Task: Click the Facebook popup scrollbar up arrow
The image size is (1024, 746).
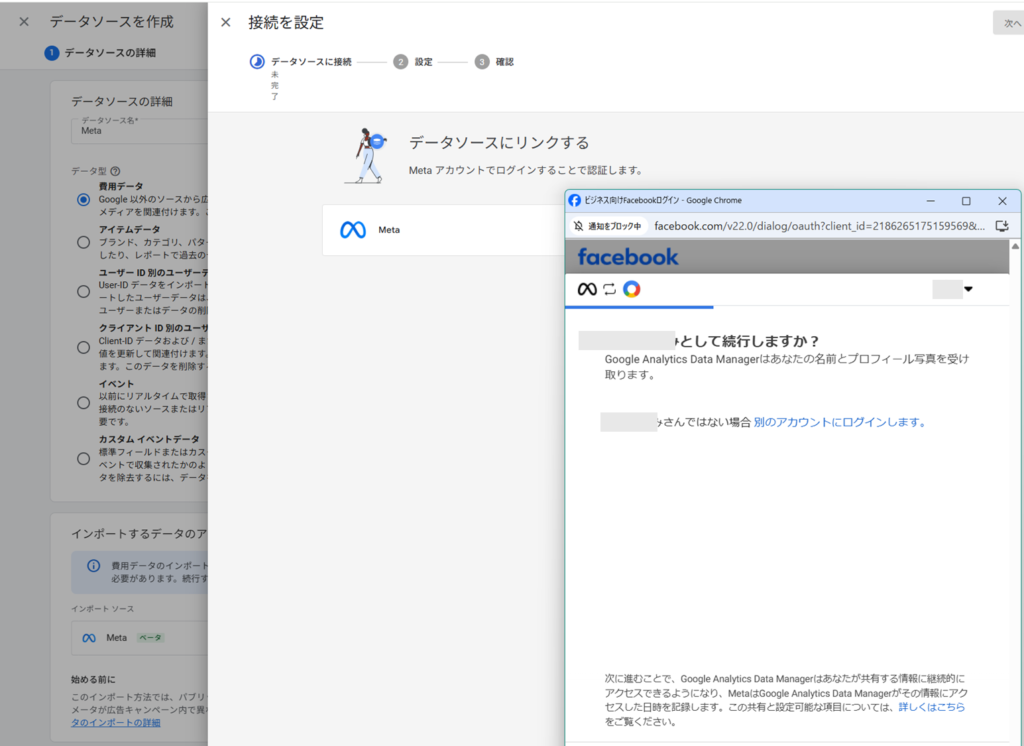Action: (1016, 246)
